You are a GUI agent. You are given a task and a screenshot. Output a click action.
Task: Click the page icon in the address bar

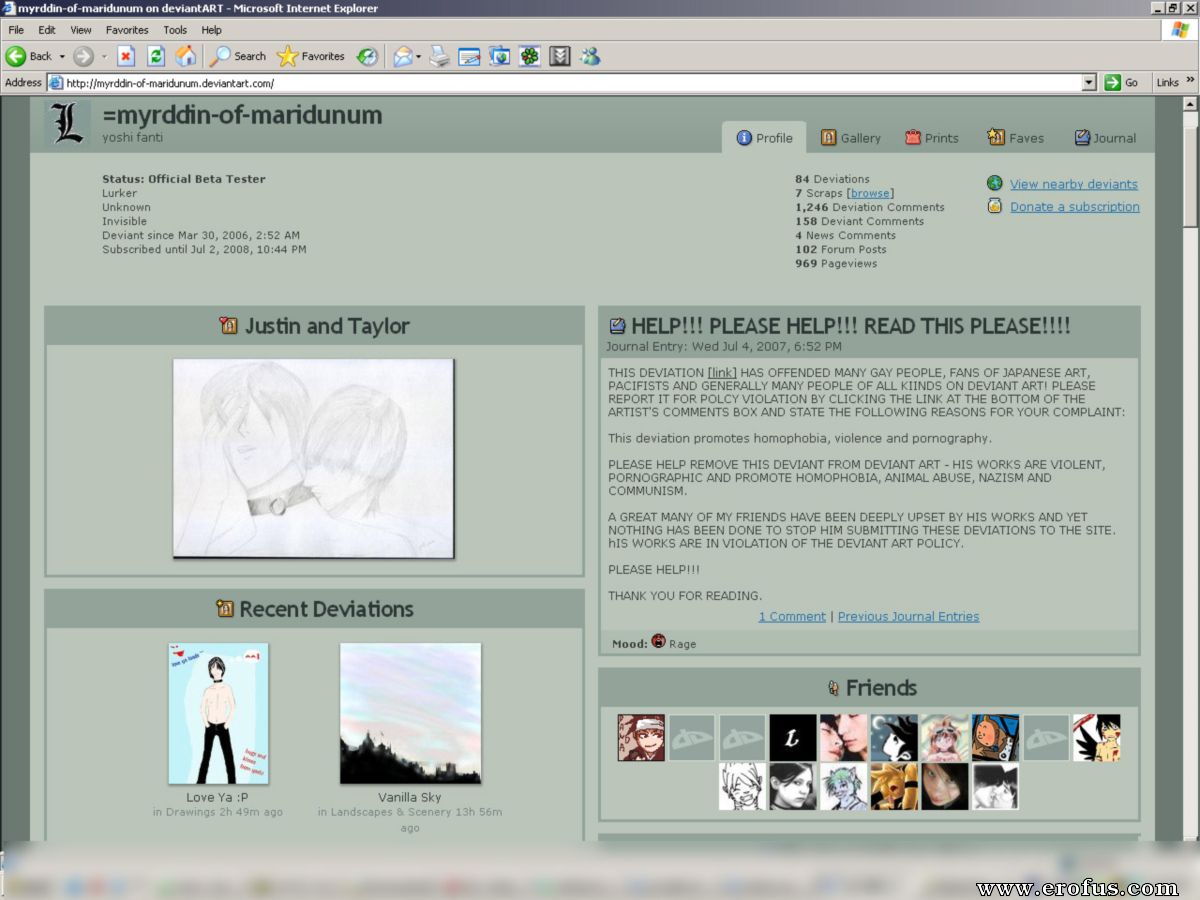pos(56,83)
